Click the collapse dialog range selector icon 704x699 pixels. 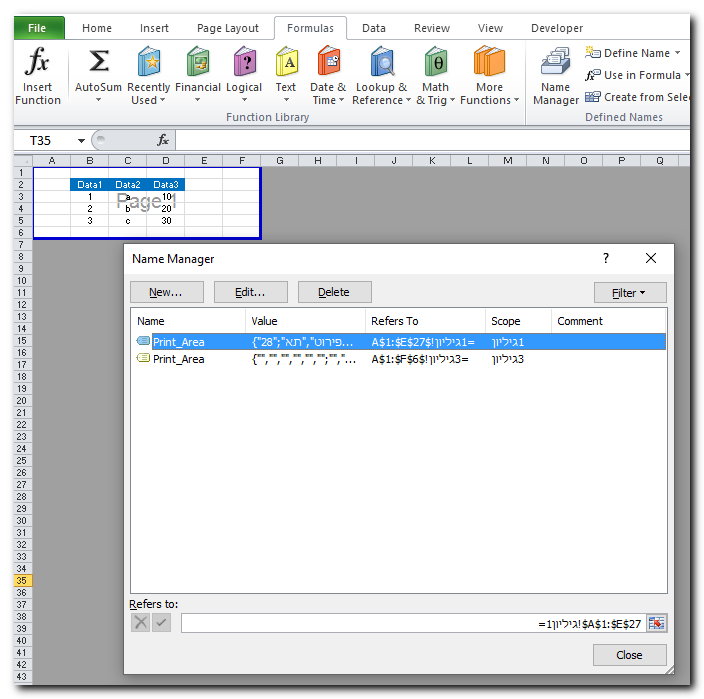[656, 623]
